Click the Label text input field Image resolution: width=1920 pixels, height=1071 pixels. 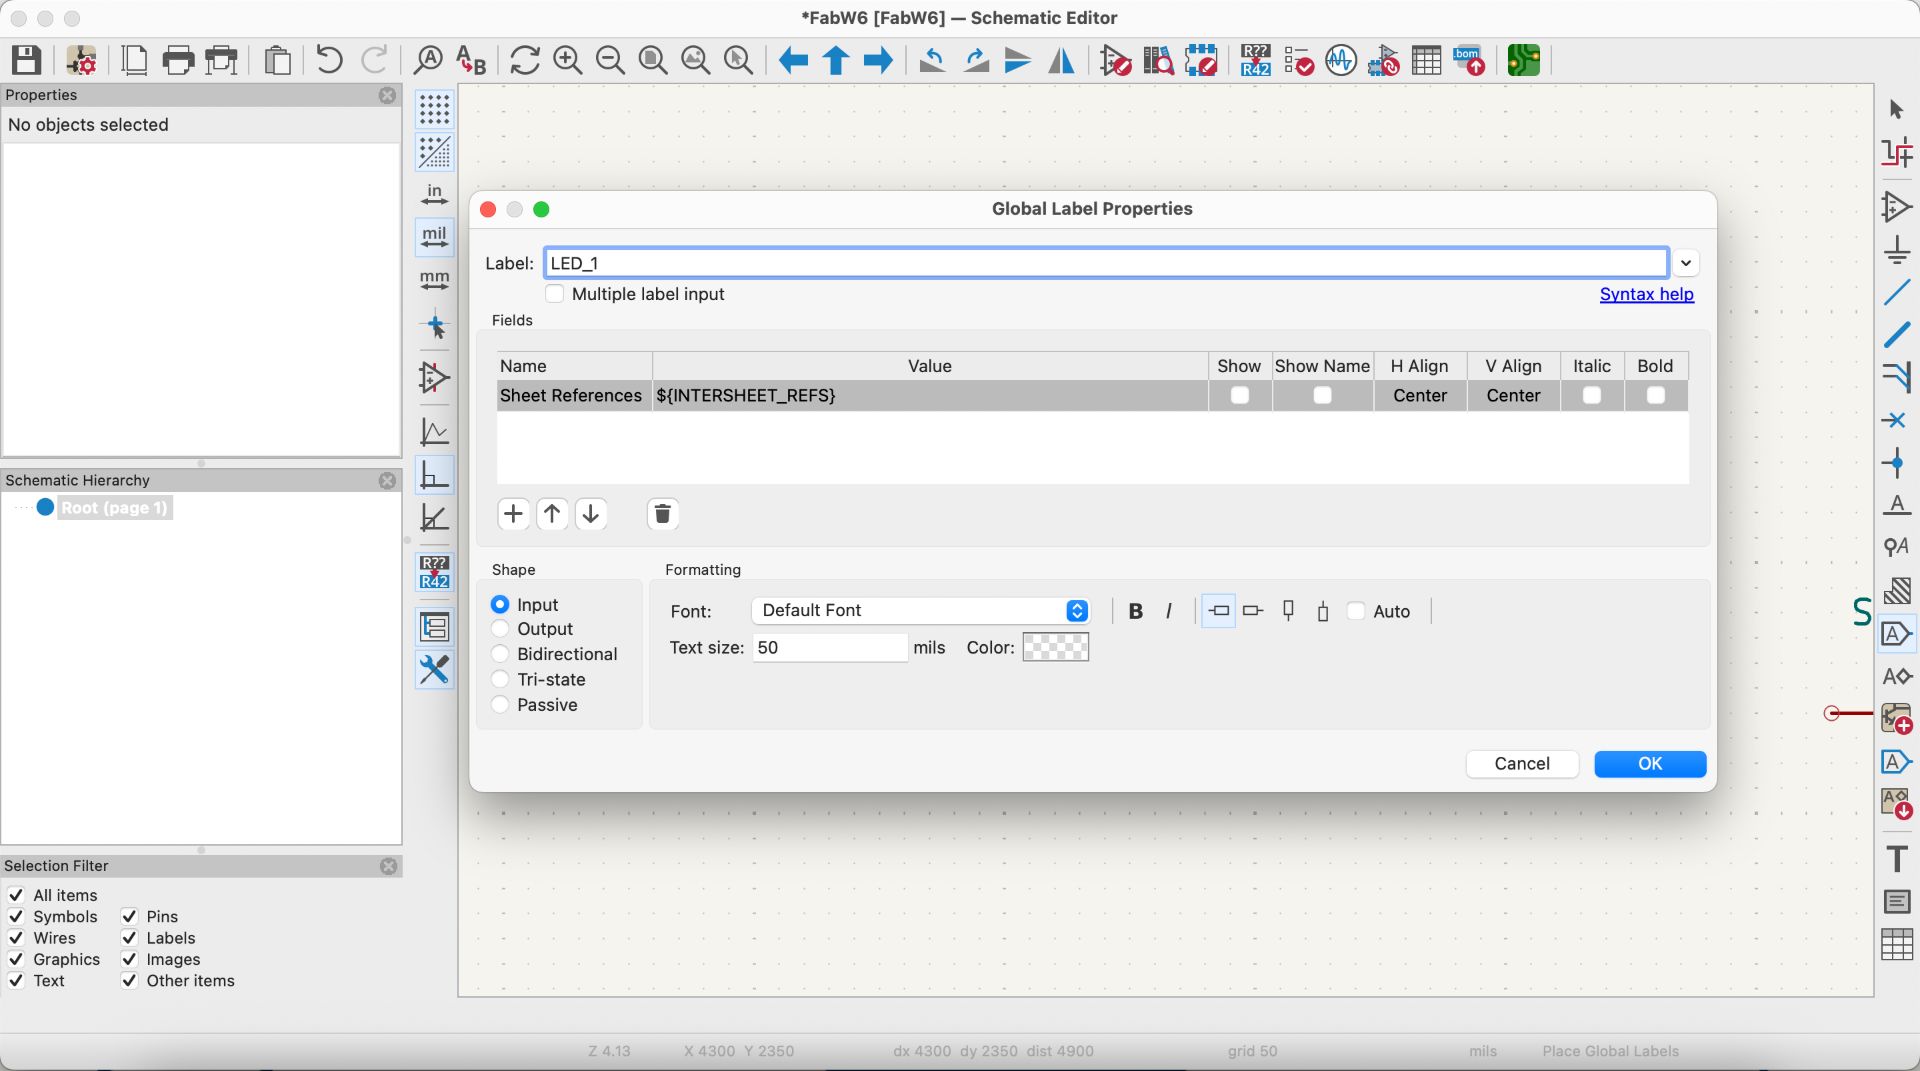[x=1106, y=263]
